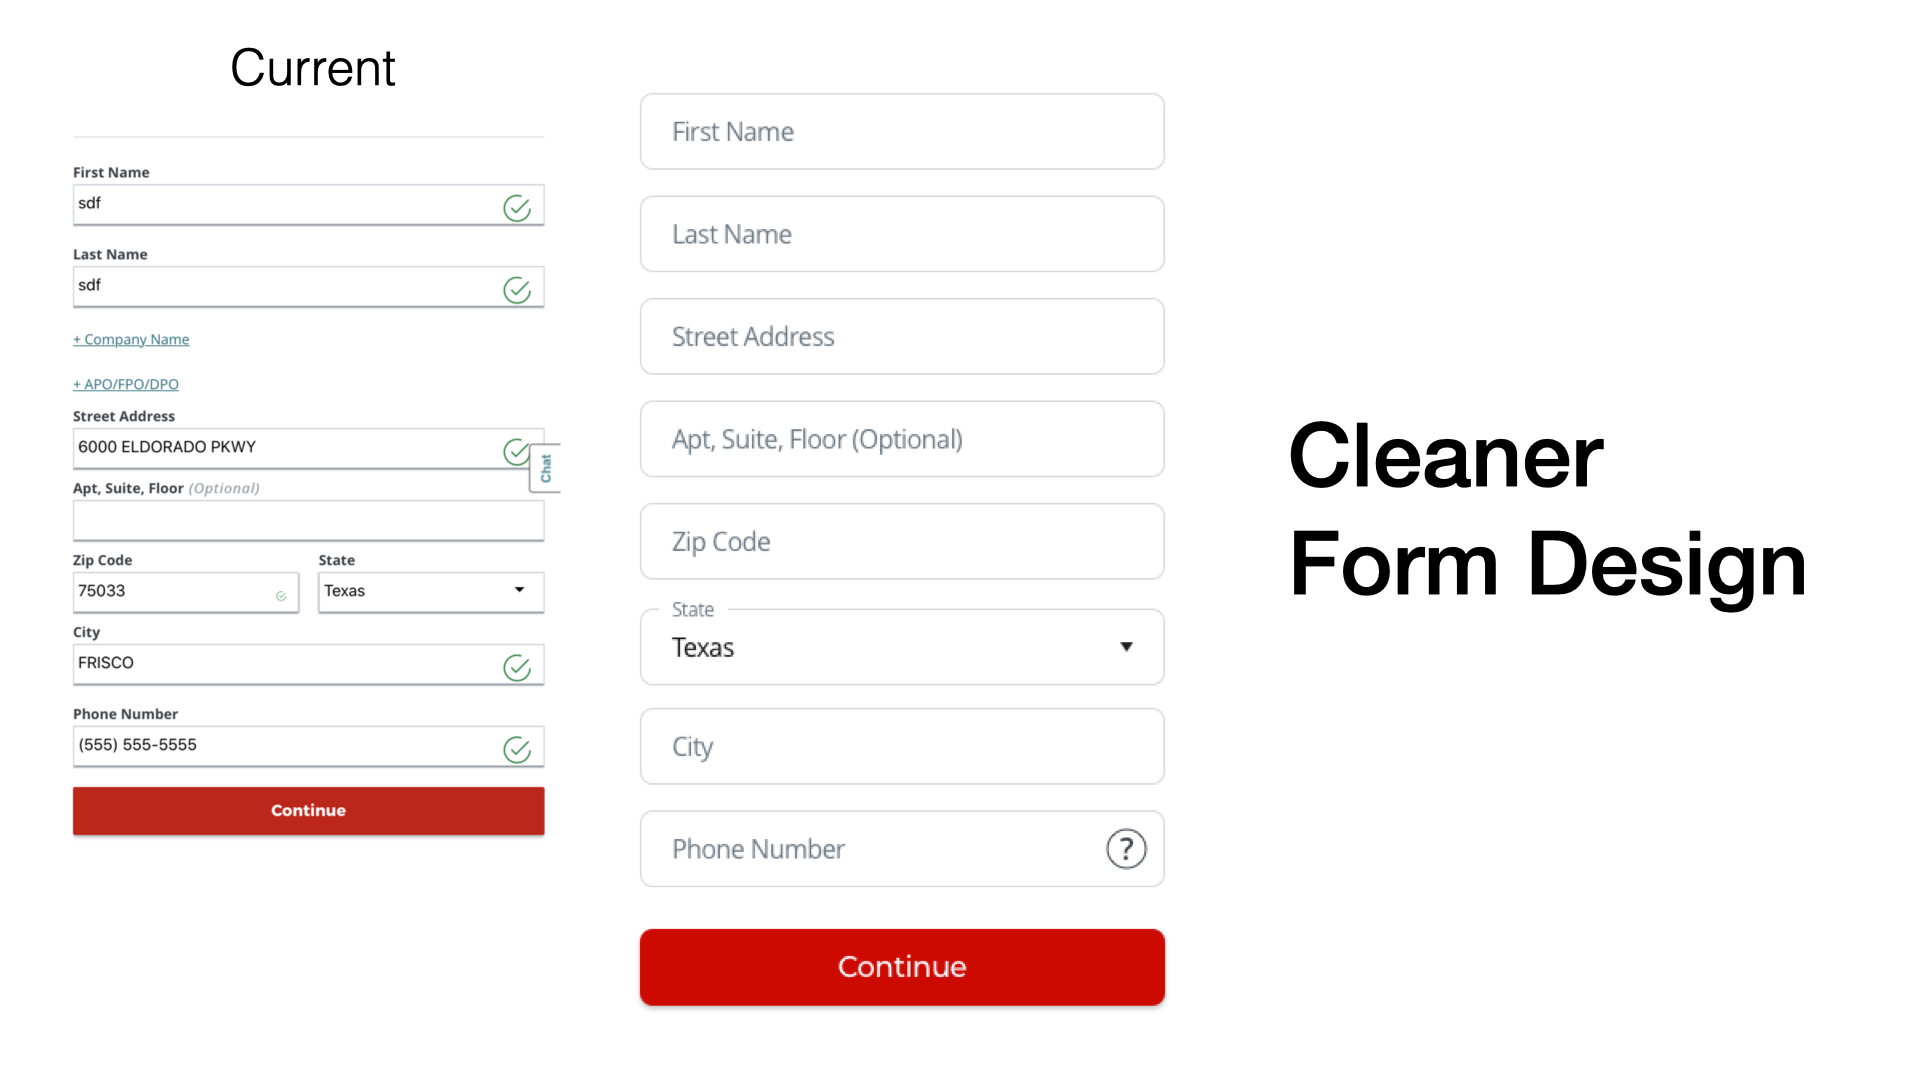Image resolution: width=1920 pixels, height=1080 pixels.
Task: Click the green checkmark icon on Street Address
Action: point(516,451)
